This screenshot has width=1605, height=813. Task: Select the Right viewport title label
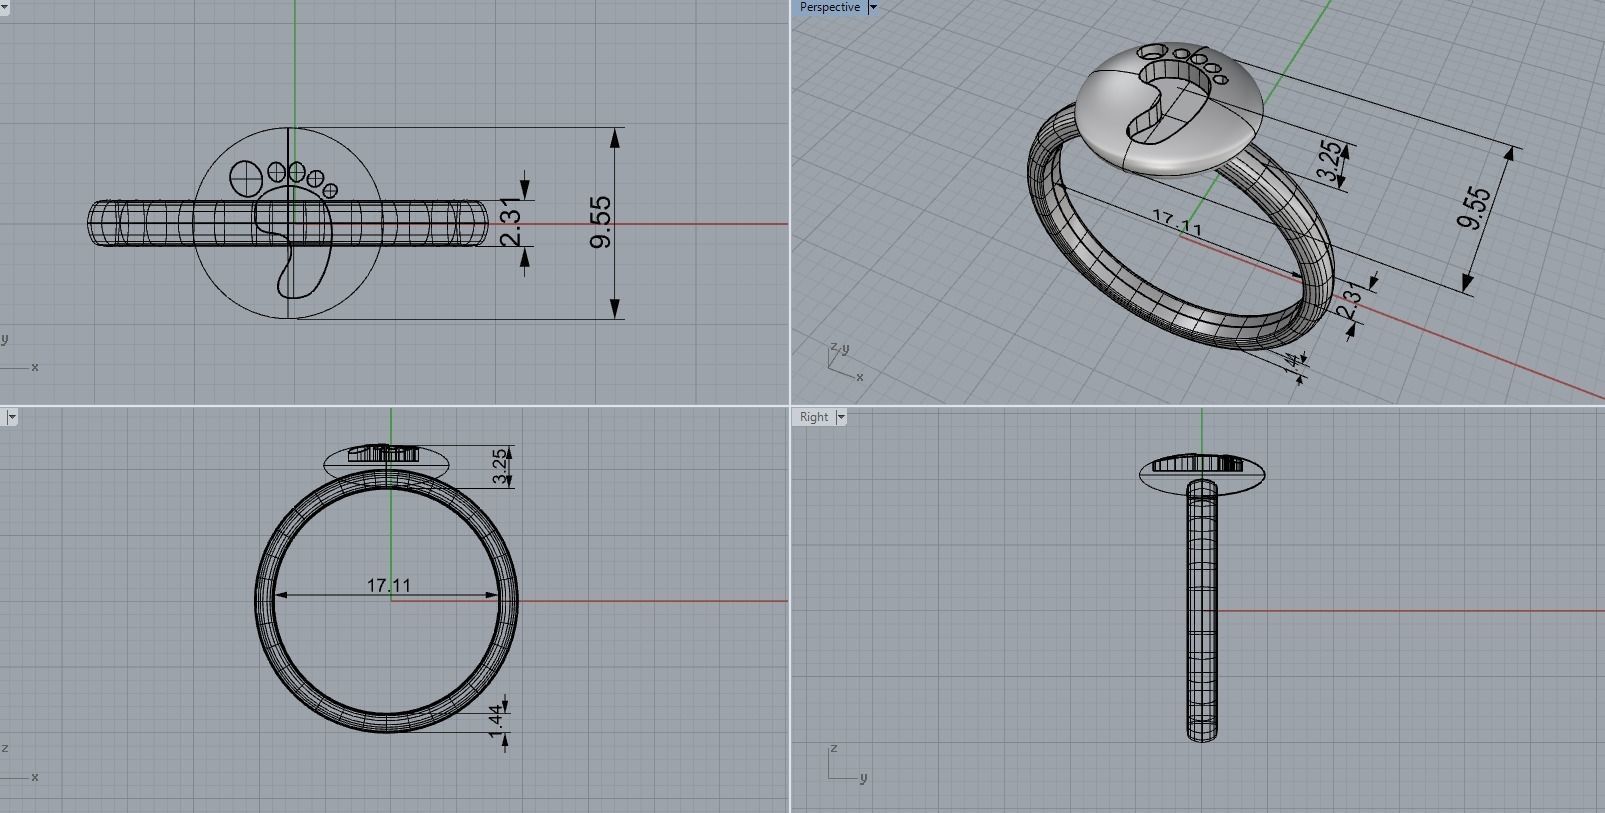coord(814,417)
